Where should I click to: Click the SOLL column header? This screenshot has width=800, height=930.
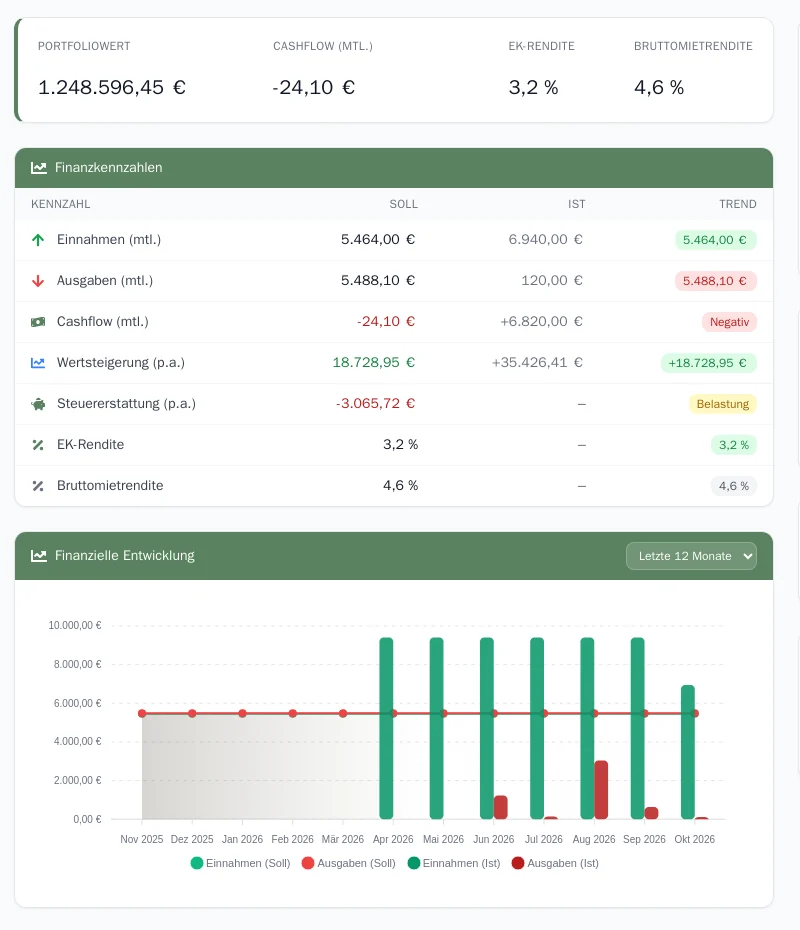403,204
